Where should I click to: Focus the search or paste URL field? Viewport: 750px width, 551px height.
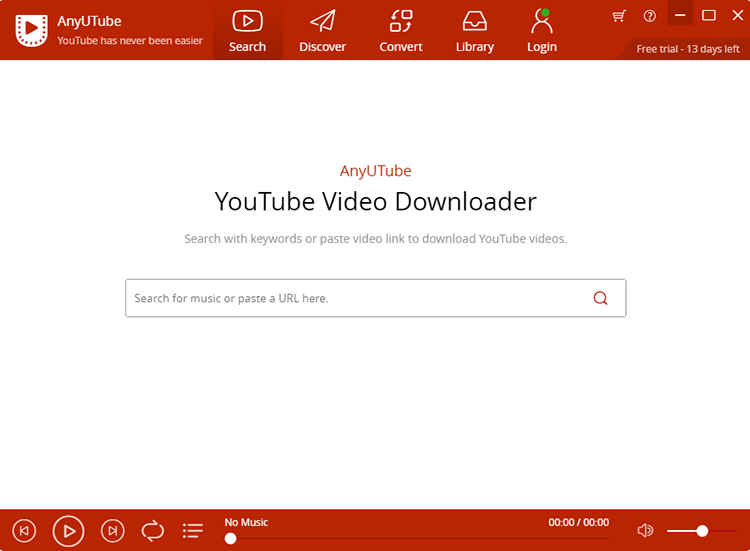point(375,298)
